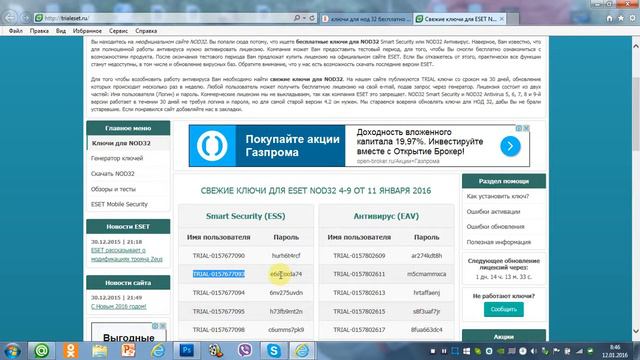Open ESET news link about Zeus trojan
640x360 pixels.
(x=127, y=255)
